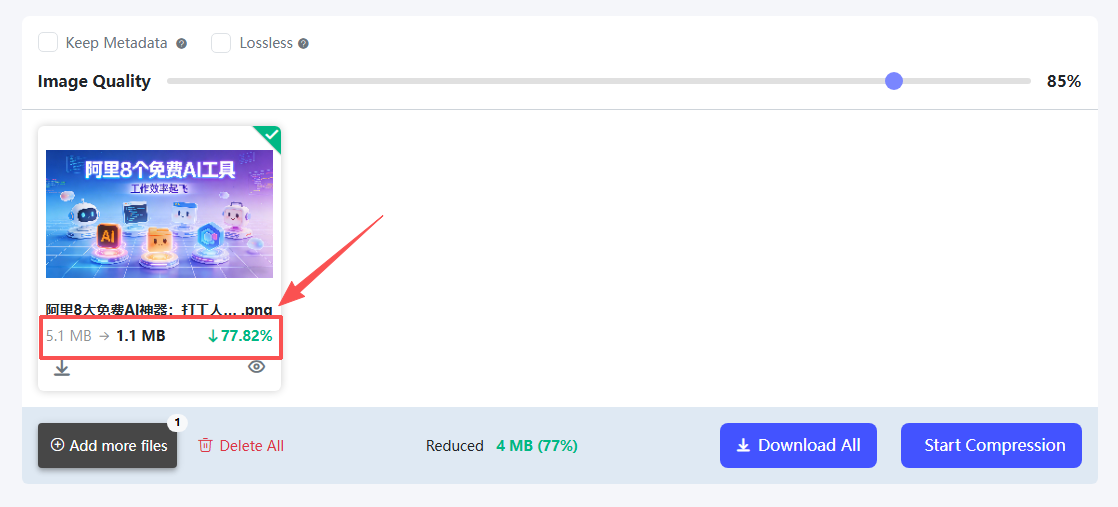The image size is (1118, 507).
Task: Preview the image with the eye icon
Action: 257,367
